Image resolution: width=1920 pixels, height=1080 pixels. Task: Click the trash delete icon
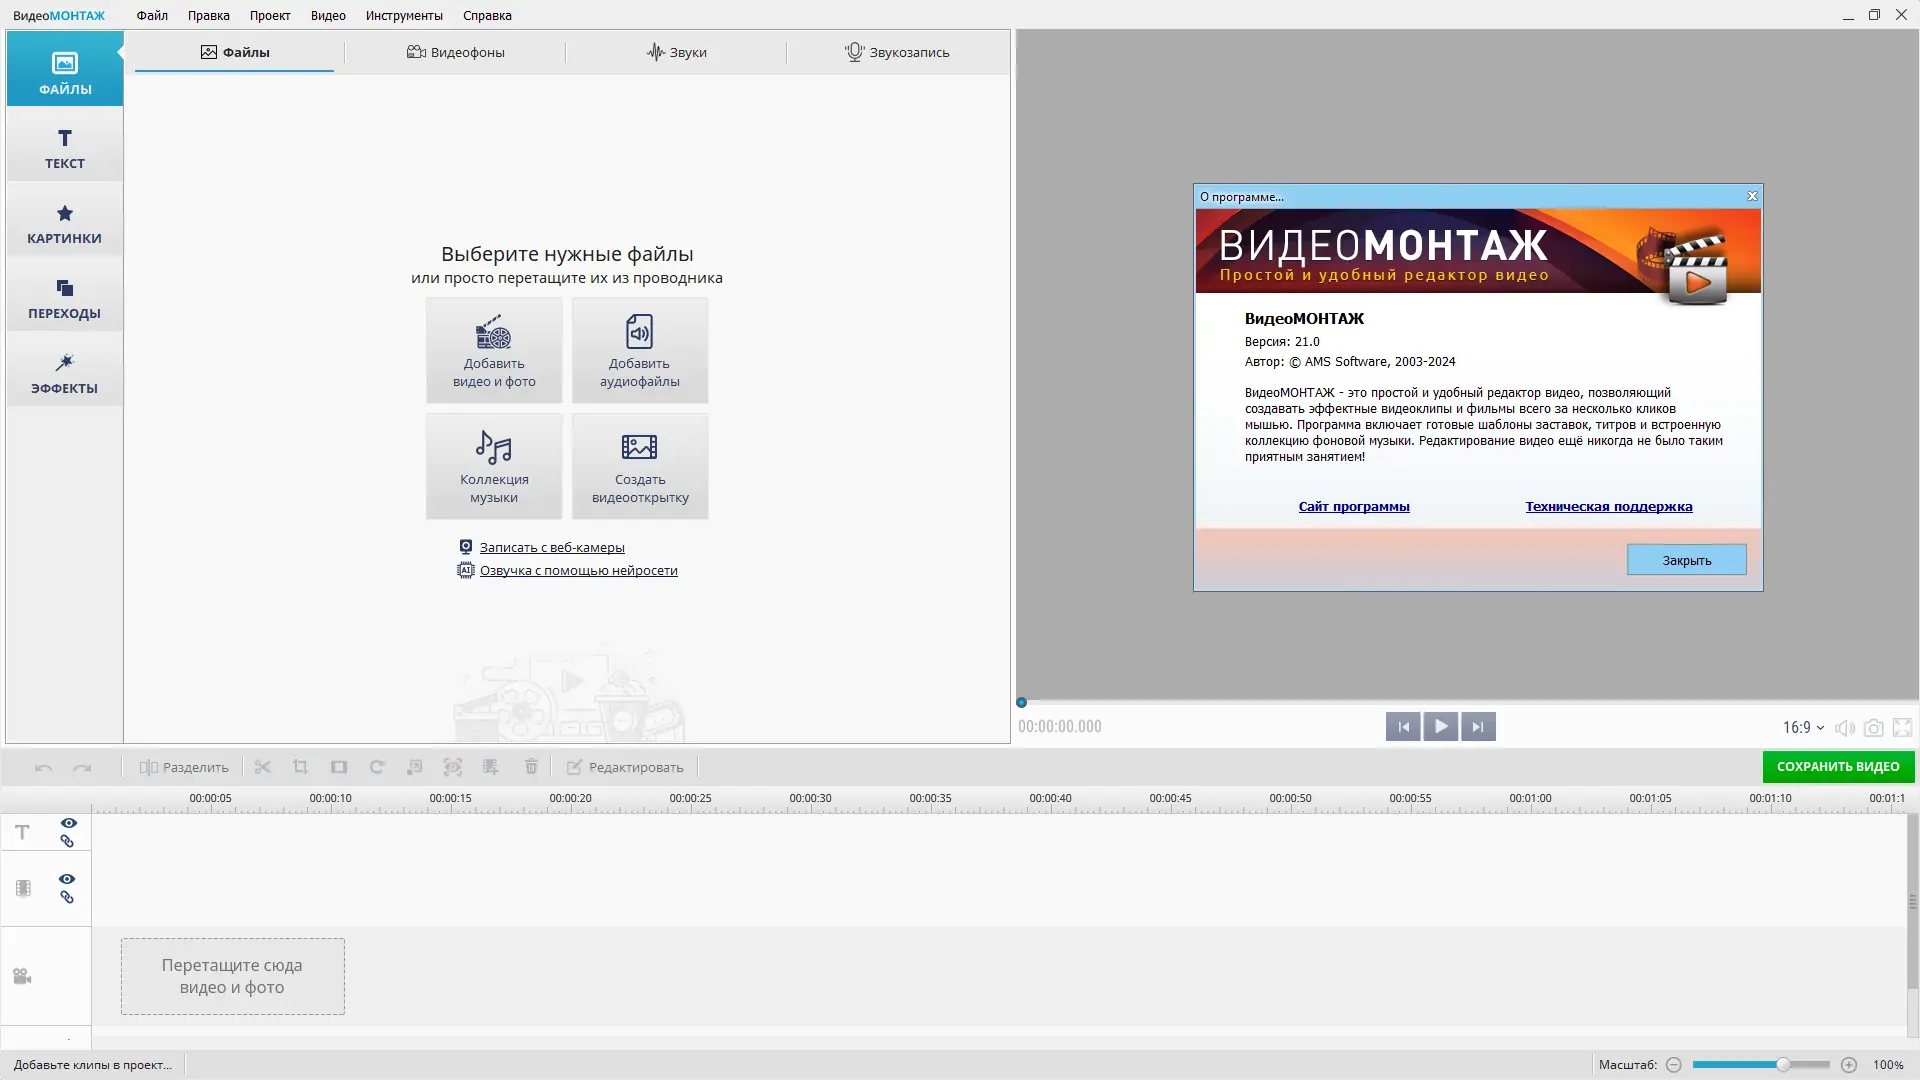(531, 767)
